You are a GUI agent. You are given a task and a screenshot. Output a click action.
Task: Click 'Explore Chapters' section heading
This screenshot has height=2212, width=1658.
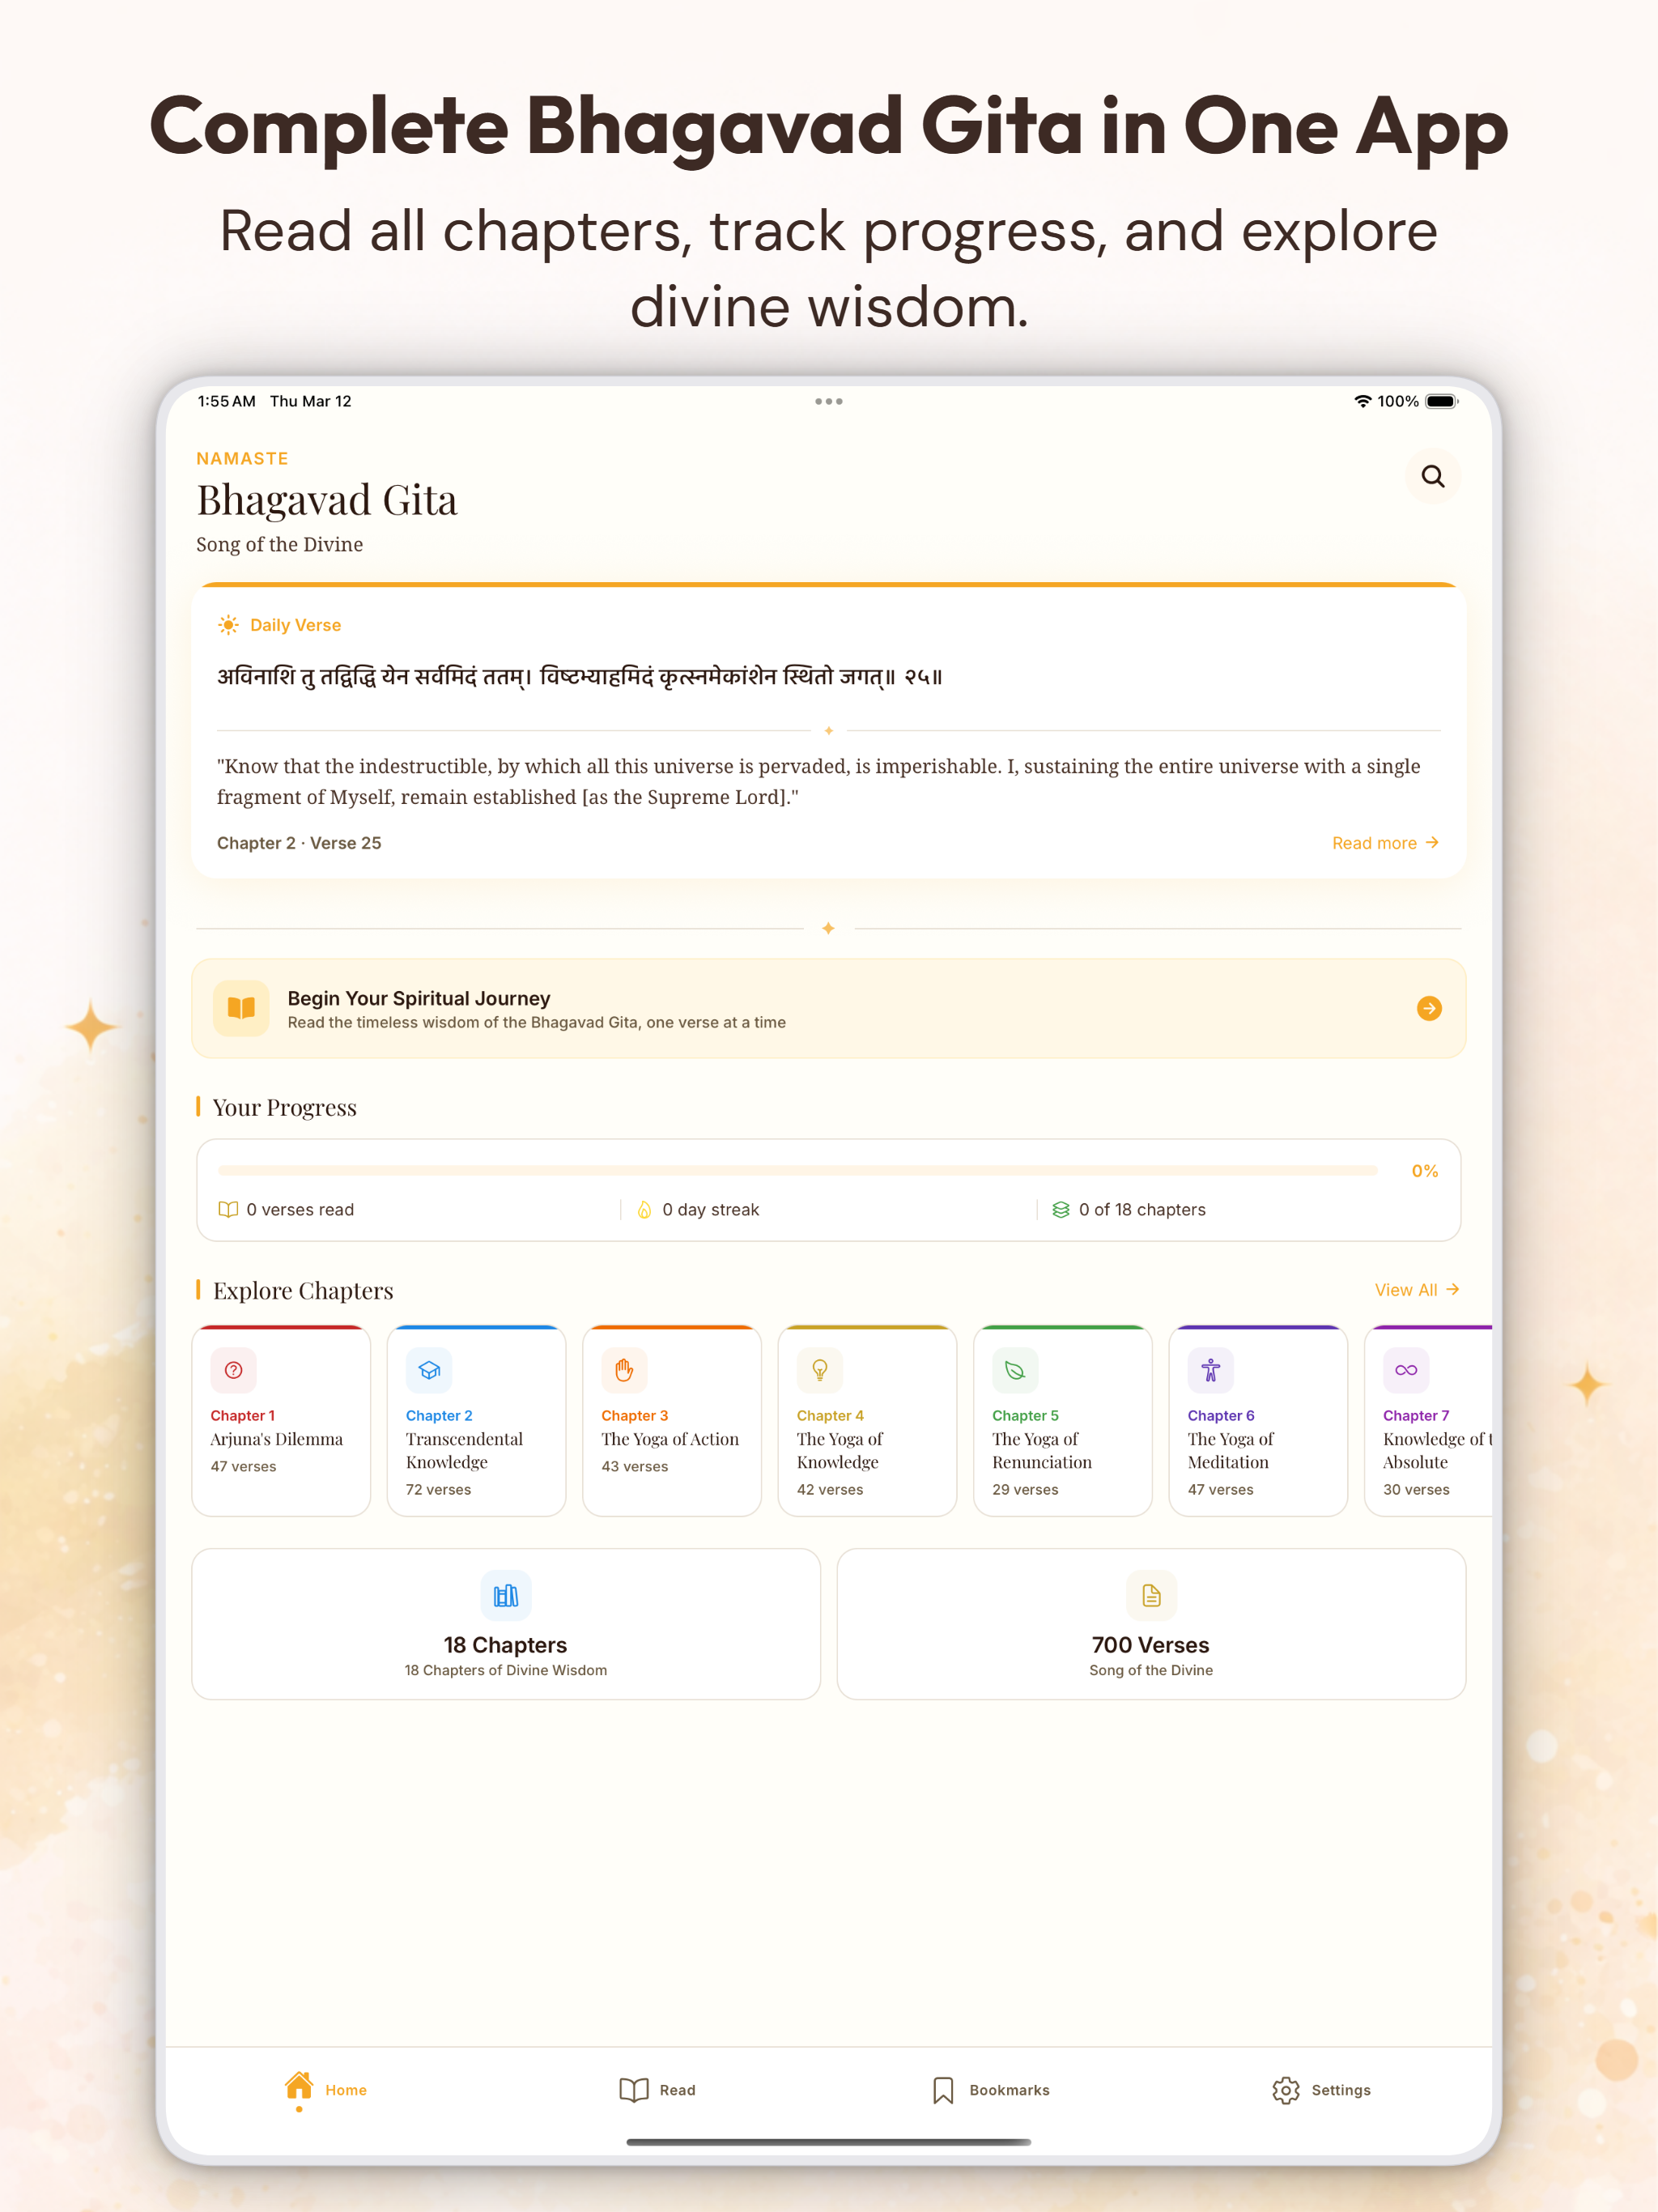point(303,1290)
